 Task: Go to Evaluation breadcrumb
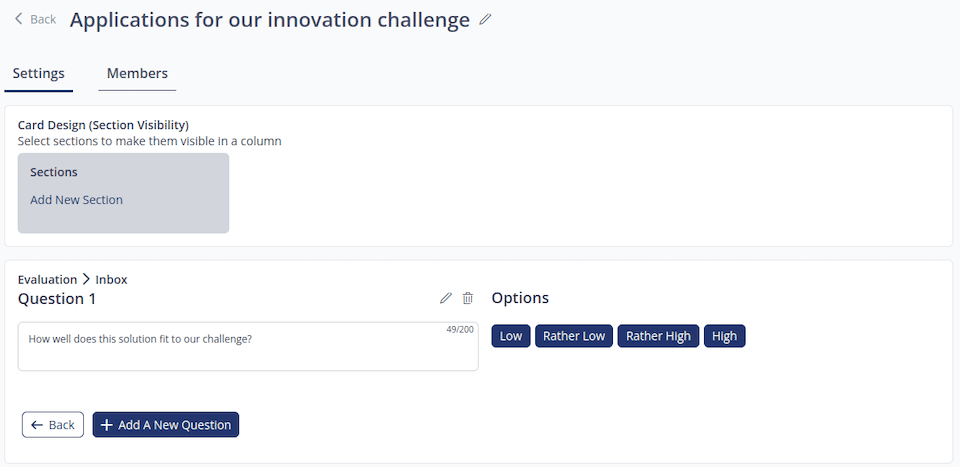tap(47, 280)
